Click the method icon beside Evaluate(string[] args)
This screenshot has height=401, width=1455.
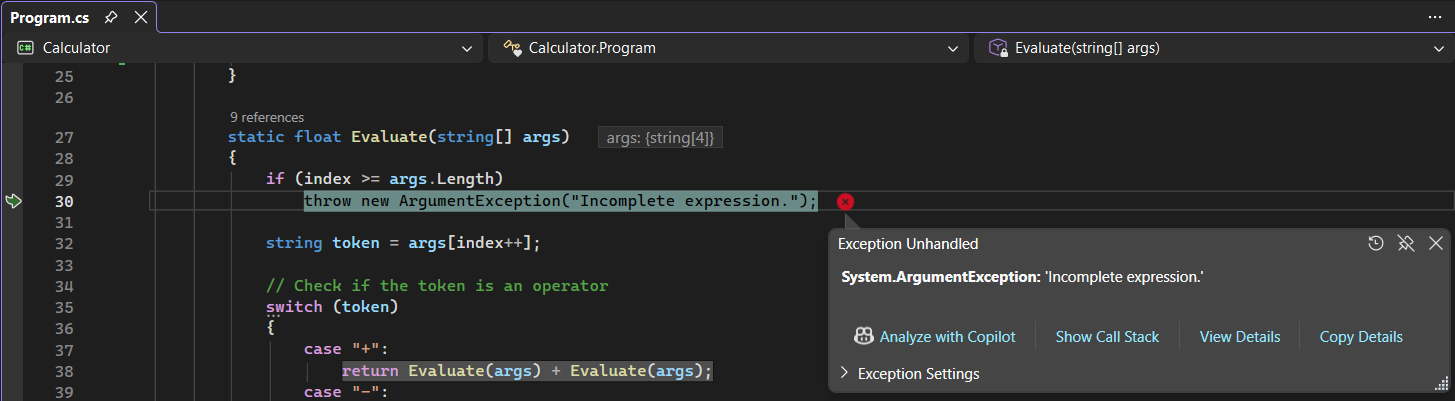[x=998, y=48]
